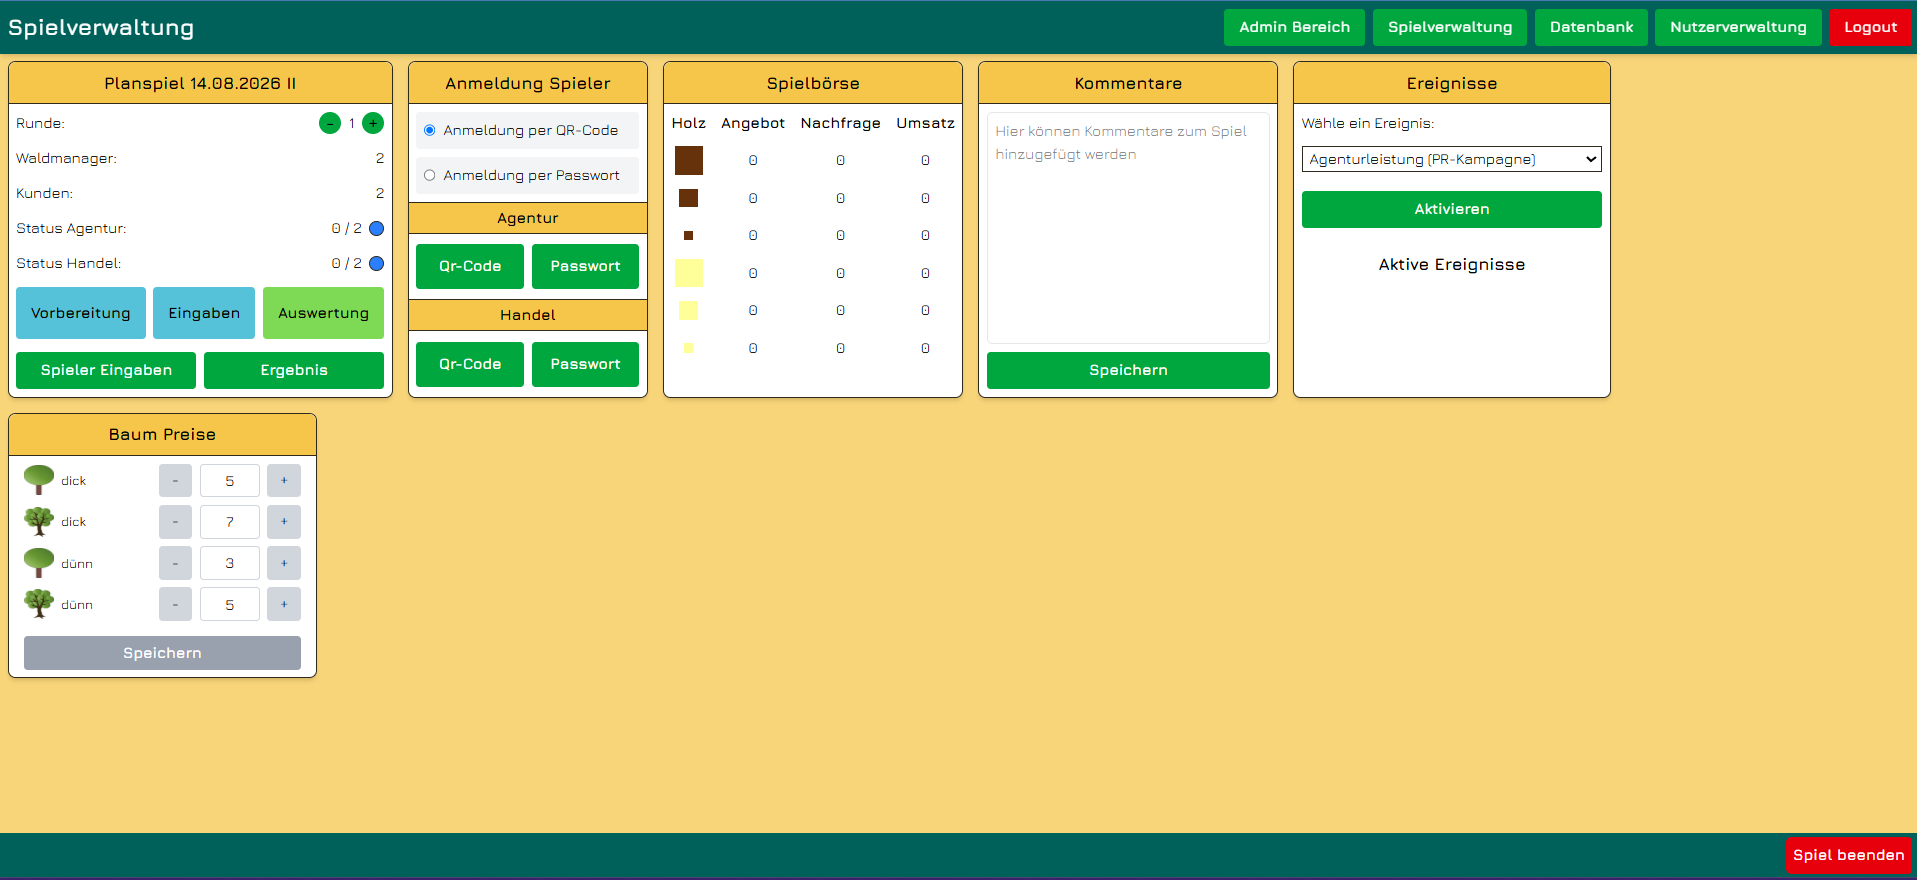Open the Admin Bereich page
Viewport: 1917px width, 880px height.
(x=1294, y=27)
